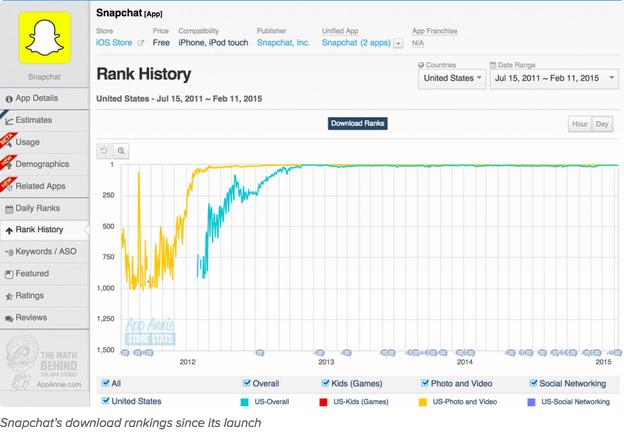The image size is (624, 434).
Task: Click the iOS Store link
Action: [x=114, y=43]
